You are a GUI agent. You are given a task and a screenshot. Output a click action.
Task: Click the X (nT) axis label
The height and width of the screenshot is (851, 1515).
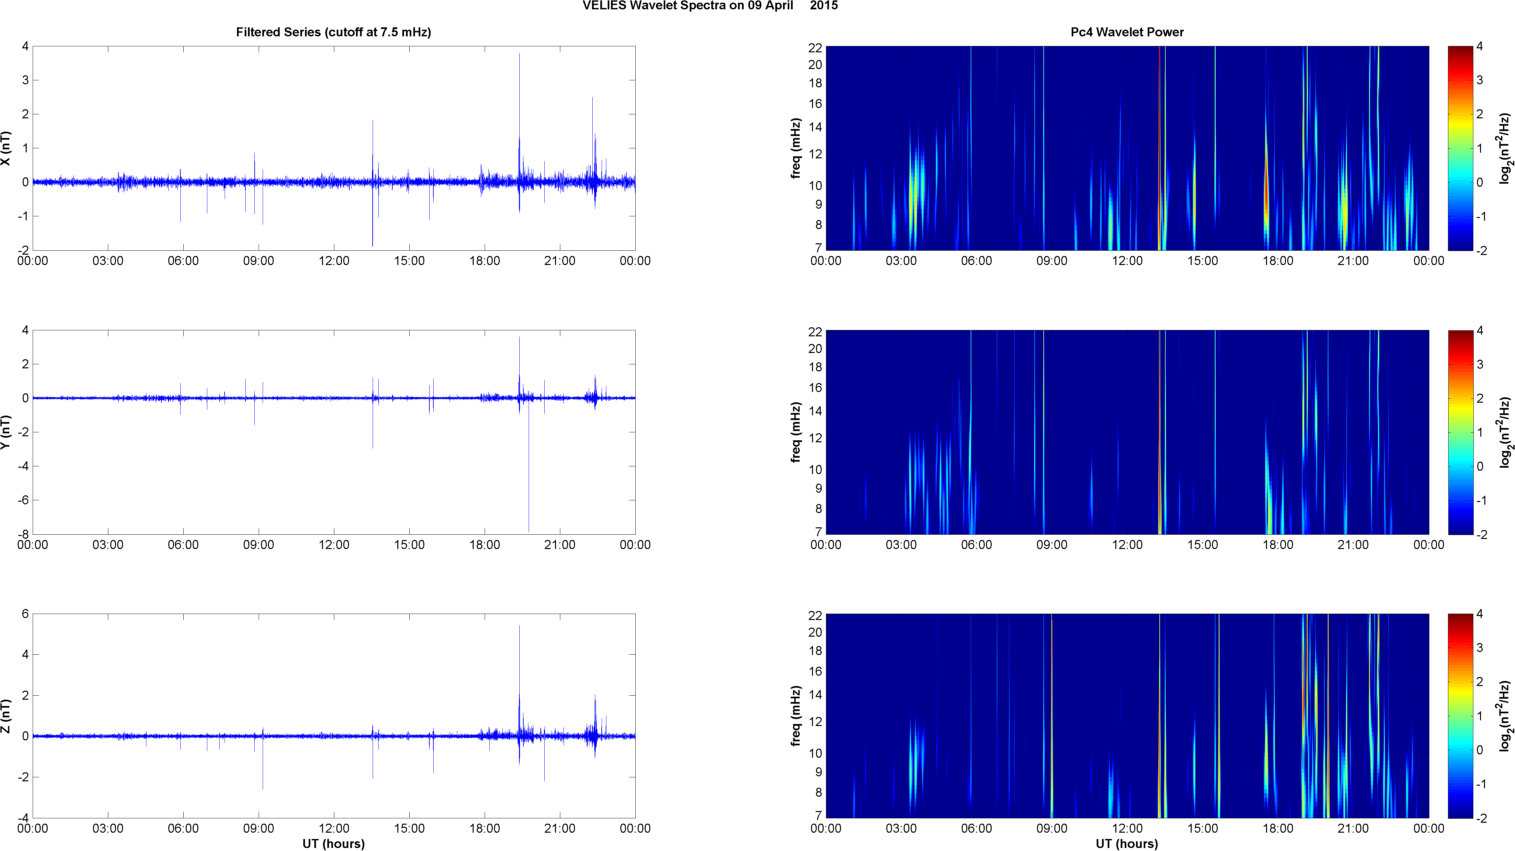coord(6,148)
